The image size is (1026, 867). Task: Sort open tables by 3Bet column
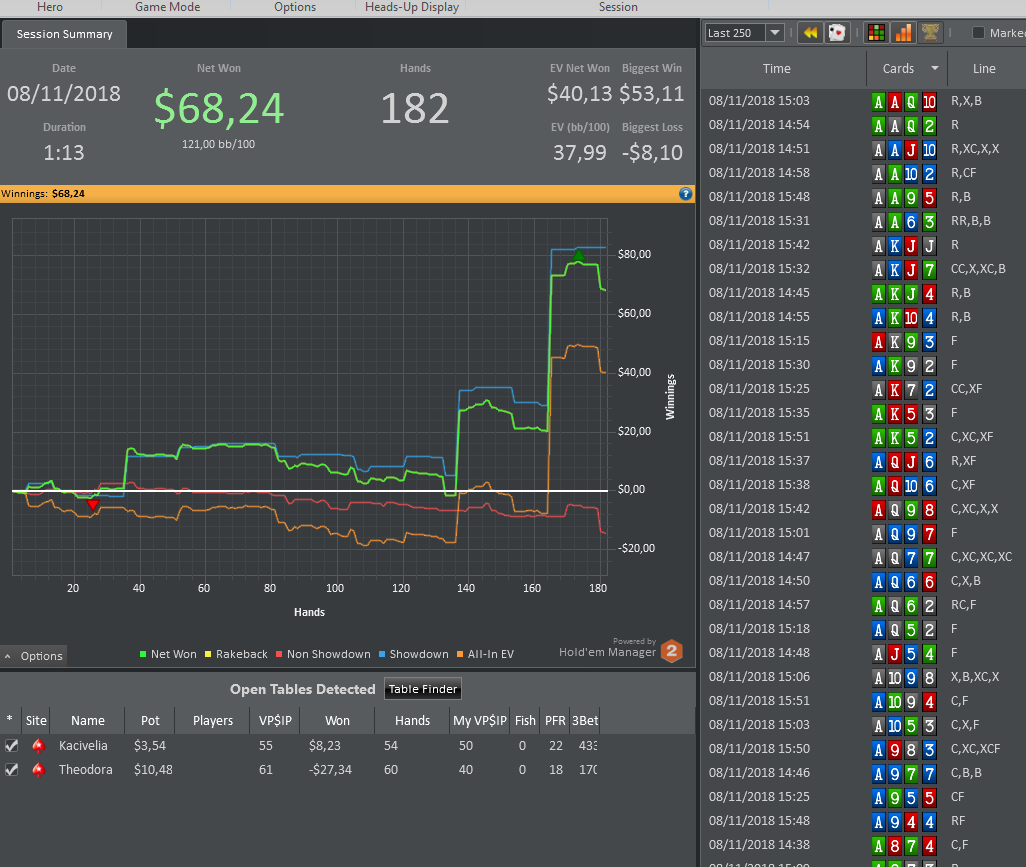(584, 720)
